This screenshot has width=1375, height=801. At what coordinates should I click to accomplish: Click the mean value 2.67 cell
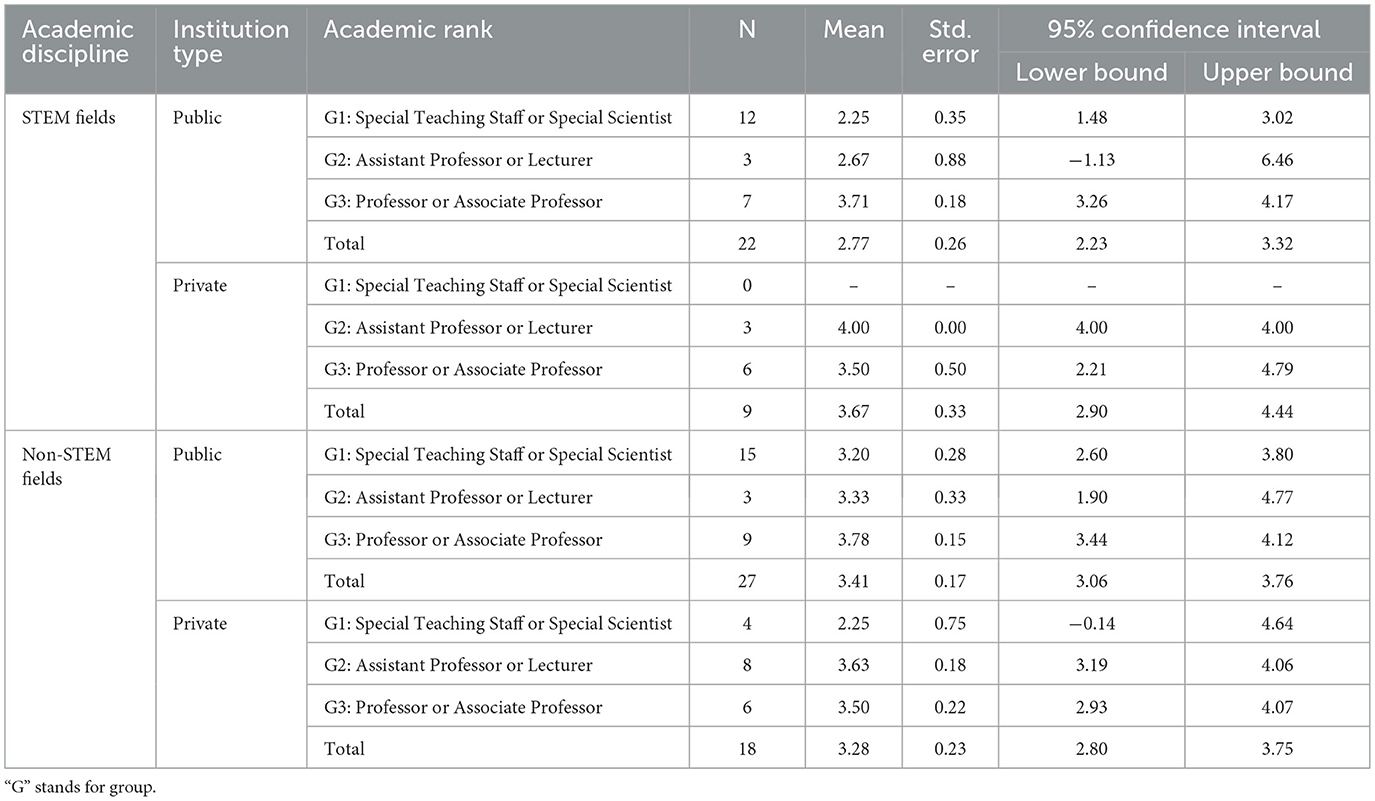[x=854, y=159]
